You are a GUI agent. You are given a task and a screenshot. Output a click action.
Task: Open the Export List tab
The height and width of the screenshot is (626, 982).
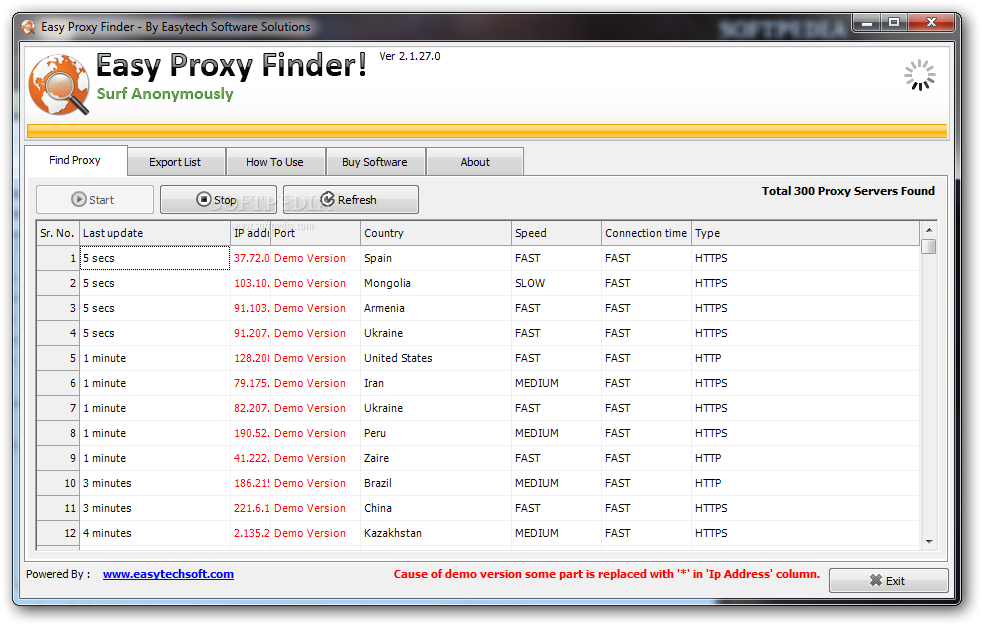click(176, 162)
